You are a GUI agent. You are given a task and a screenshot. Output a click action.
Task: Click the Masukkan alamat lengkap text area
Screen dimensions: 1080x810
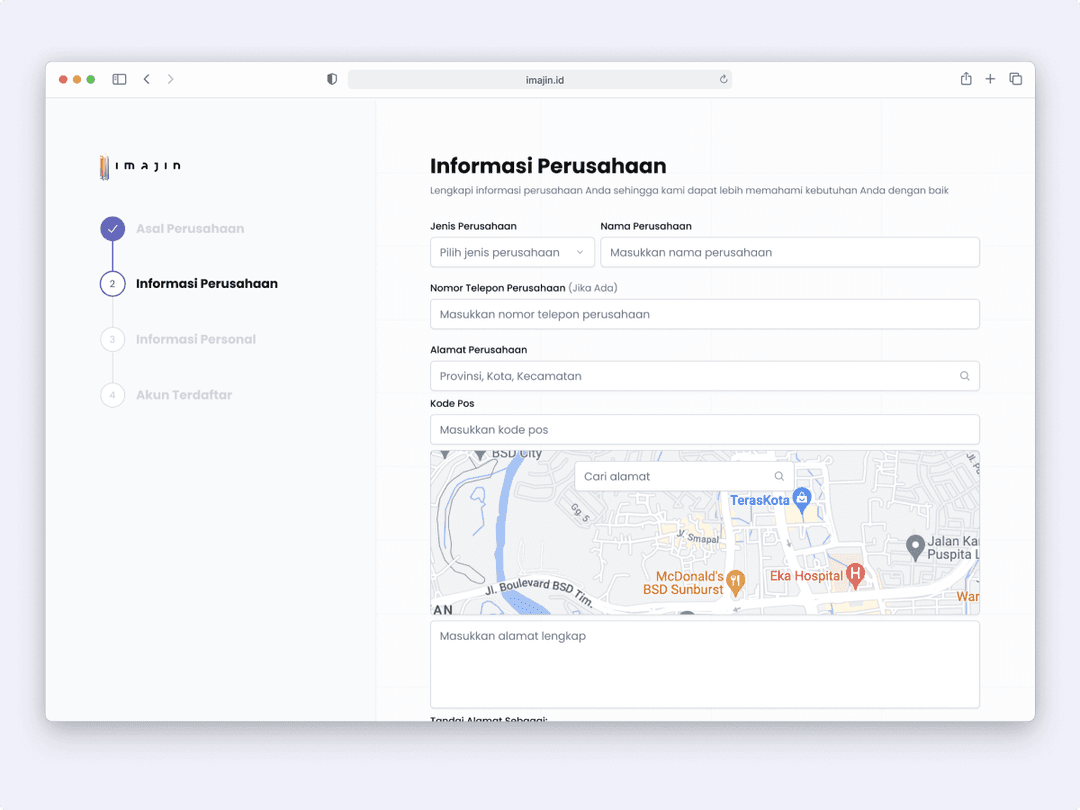coord(704,664)
